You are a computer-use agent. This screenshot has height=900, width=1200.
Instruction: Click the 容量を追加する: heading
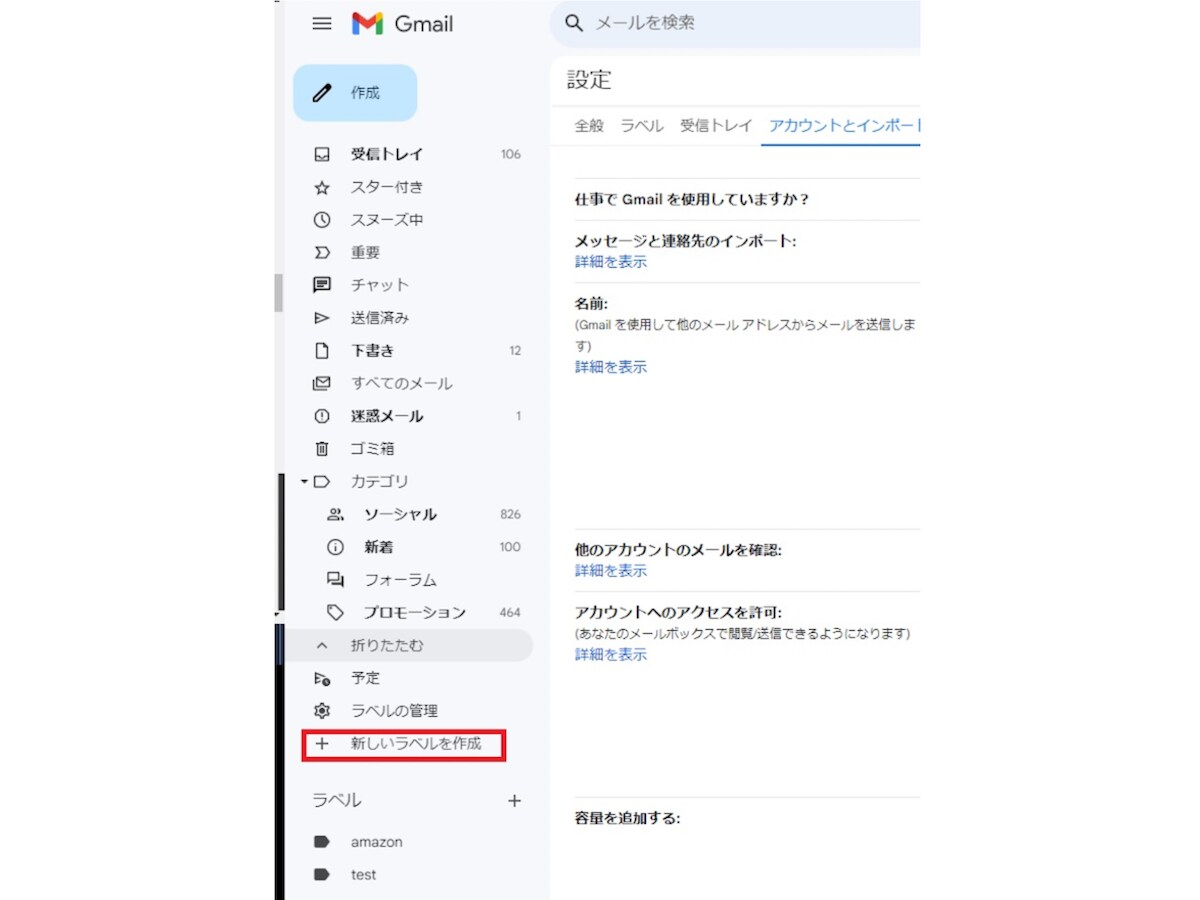(x=628, y=818)
